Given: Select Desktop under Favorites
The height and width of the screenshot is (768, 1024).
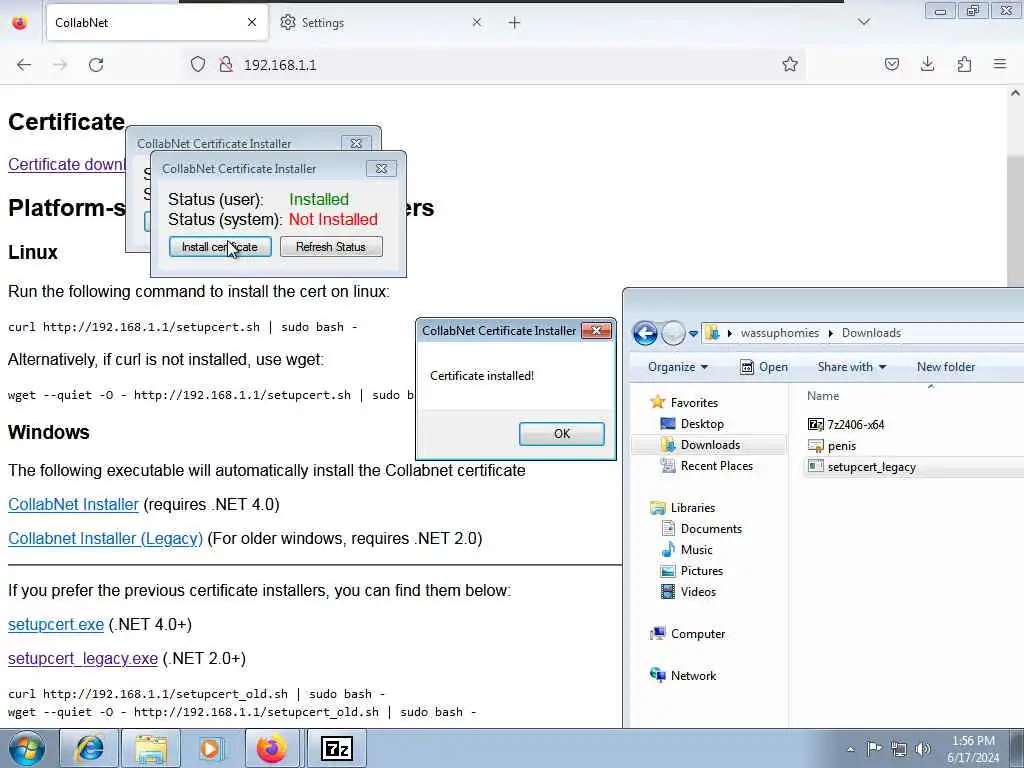Looking at the screenshot, I should click(x=692, y=424).
